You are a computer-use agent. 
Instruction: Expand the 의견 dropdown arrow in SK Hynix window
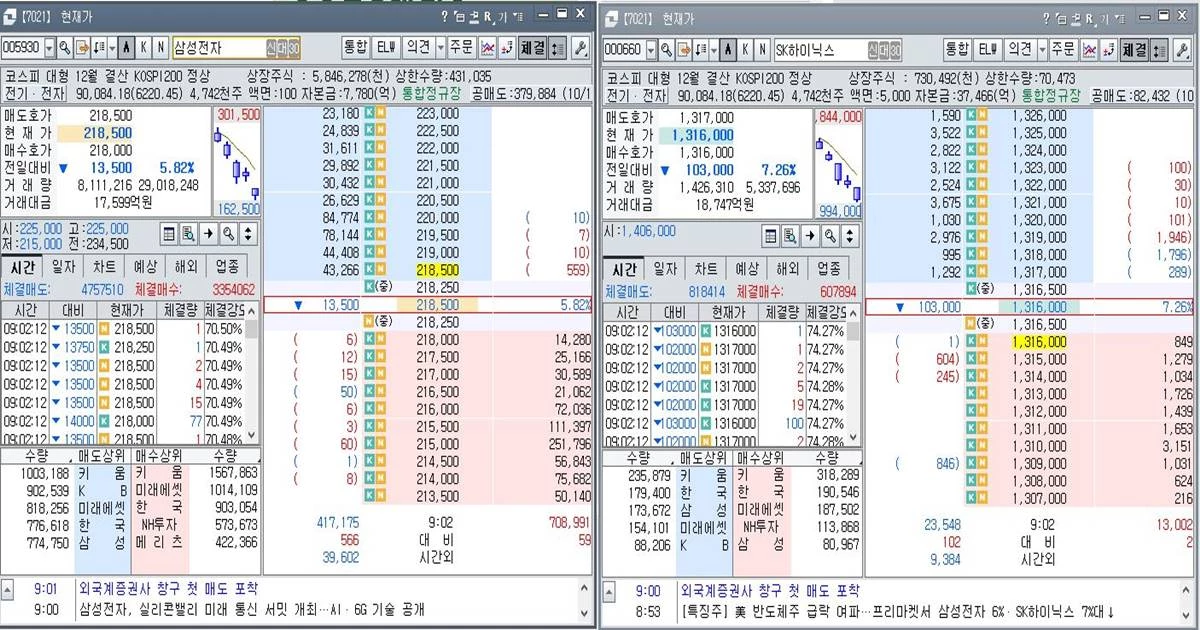pyautogui.click(x=1042, y=49)
